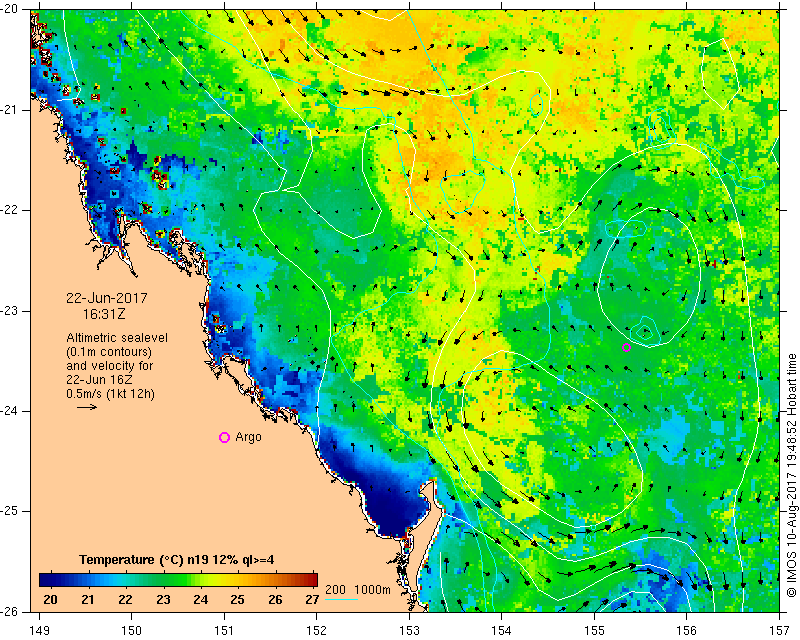Viewport: 800px width, 640px height.
Task: Click the 0.5m/s velocity scale arrow
Action: [87, 407]
